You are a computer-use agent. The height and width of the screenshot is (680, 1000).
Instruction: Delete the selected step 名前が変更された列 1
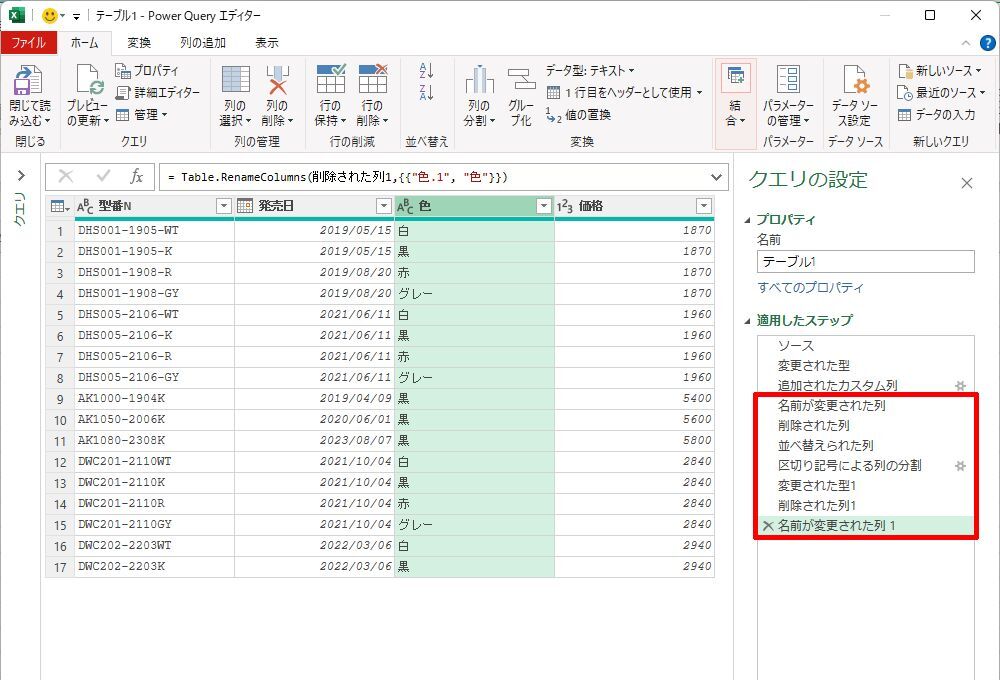coord(768,526)
